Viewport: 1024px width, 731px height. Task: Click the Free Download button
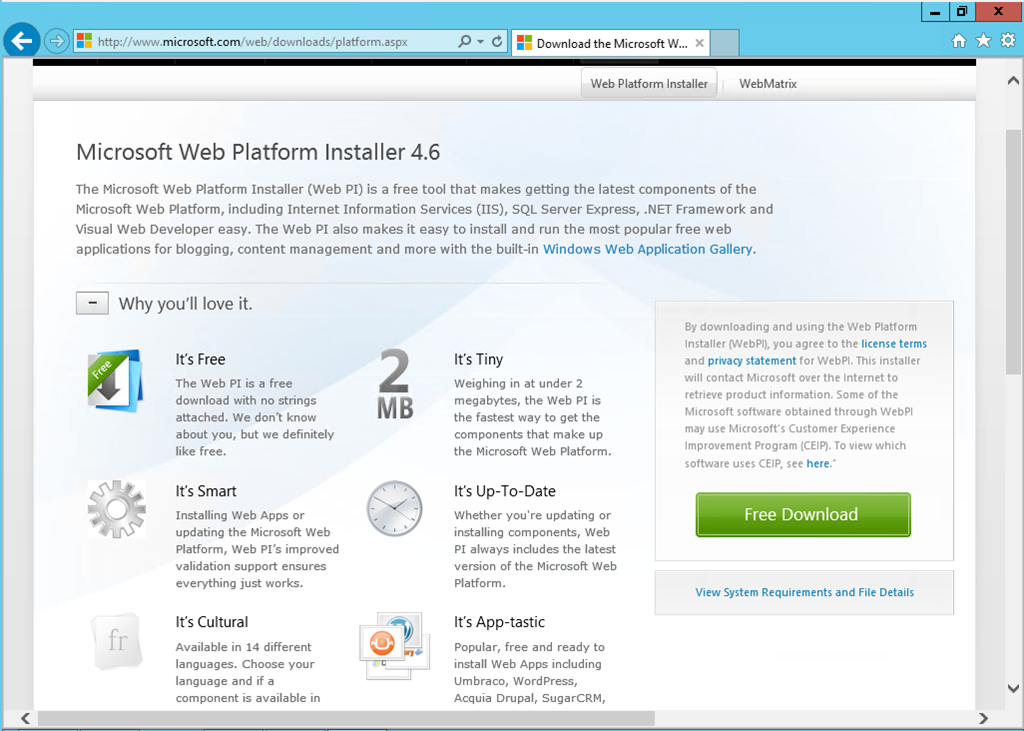coord(803,515)
